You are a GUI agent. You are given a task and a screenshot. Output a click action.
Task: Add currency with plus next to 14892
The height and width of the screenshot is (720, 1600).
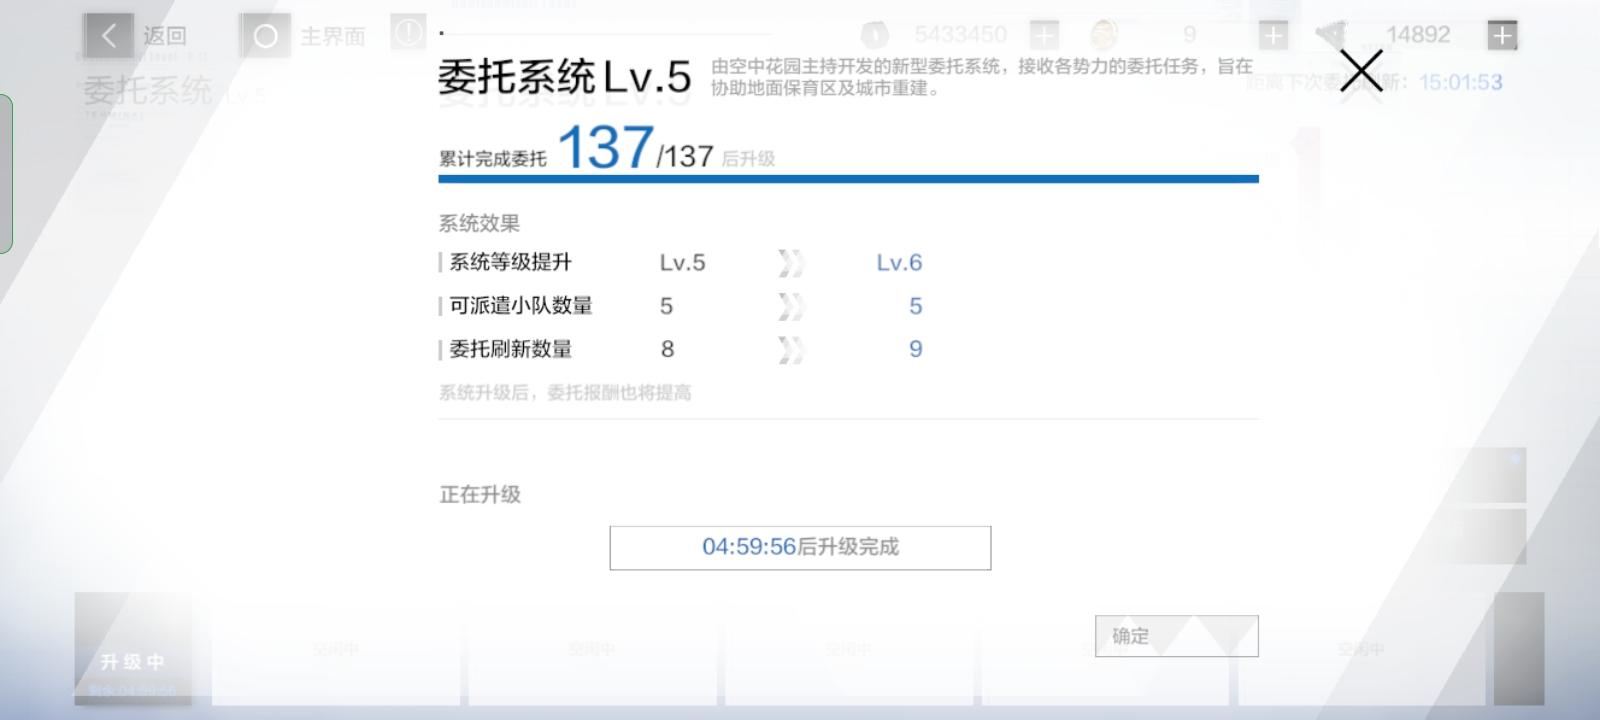pyautogui.click(x=1502, y=35)
